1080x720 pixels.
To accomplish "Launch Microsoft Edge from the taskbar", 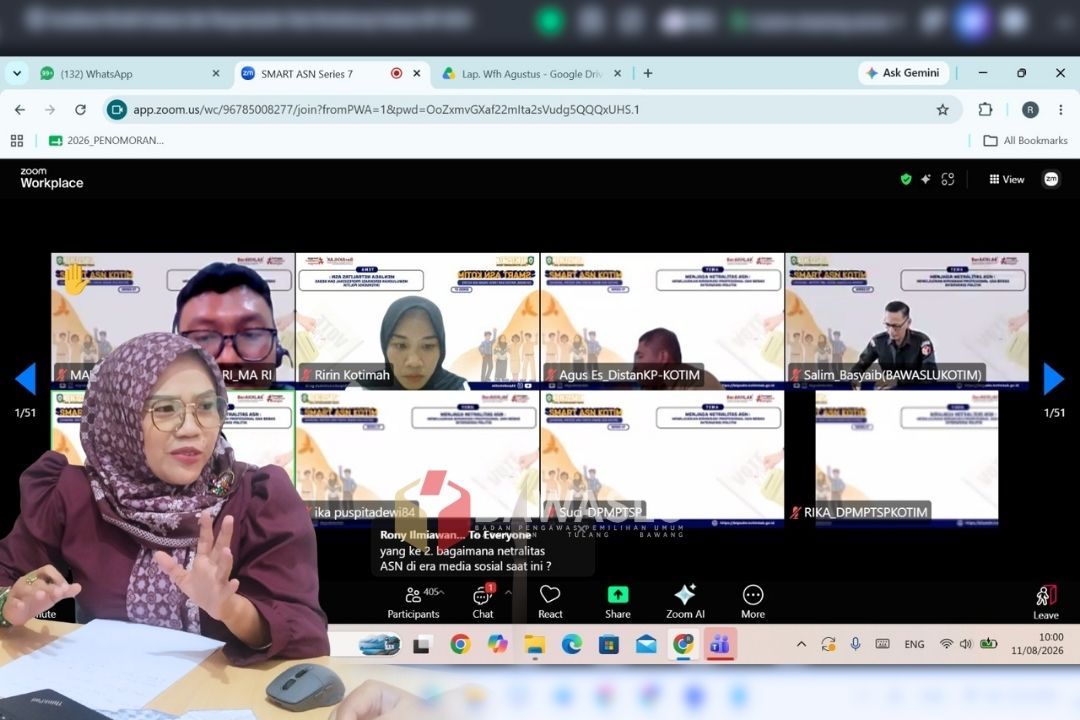I will coord(572,644).
